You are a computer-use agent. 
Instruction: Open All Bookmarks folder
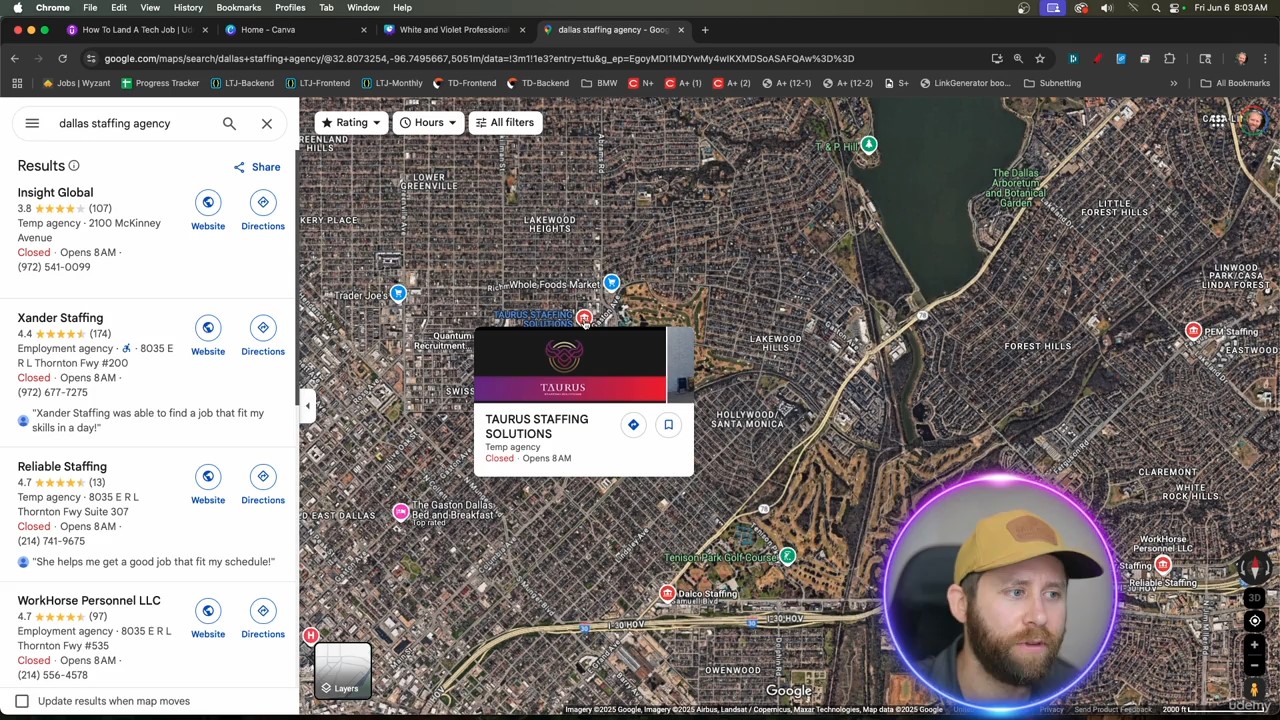pyautogui.click(x=1235, y=84)
